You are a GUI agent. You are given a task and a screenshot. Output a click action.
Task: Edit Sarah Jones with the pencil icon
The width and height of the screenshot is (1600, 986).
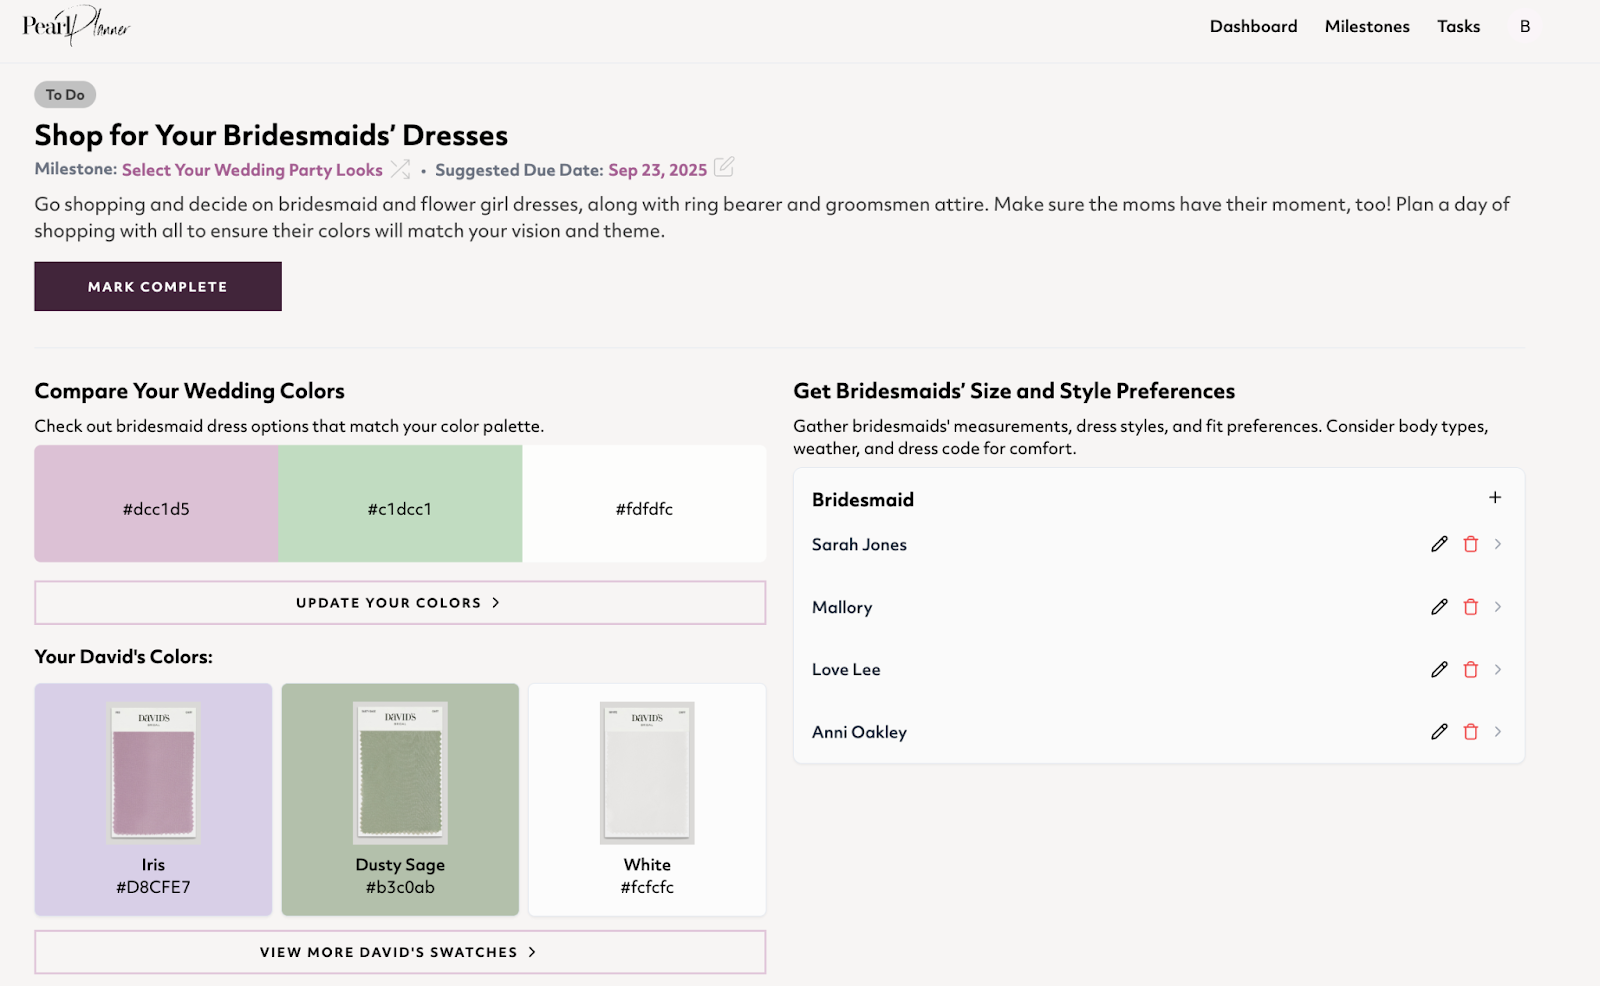(1439, 544)
